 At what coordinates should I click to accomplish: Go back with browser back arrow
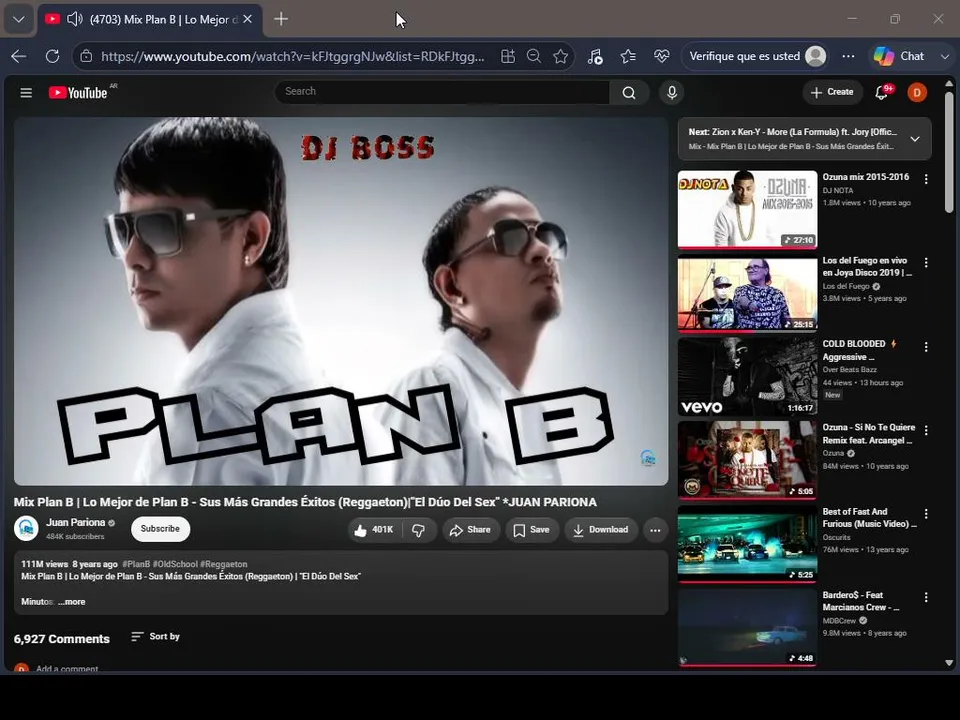click(x=18, y=56)
